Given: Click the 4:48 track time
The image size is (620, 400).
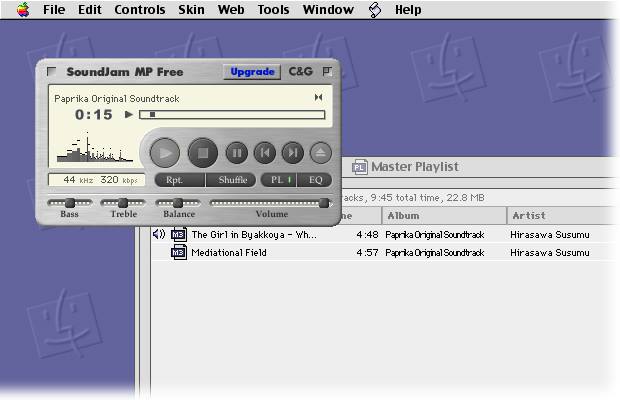Looking at the screenshot, I should [x=367, y=234].
